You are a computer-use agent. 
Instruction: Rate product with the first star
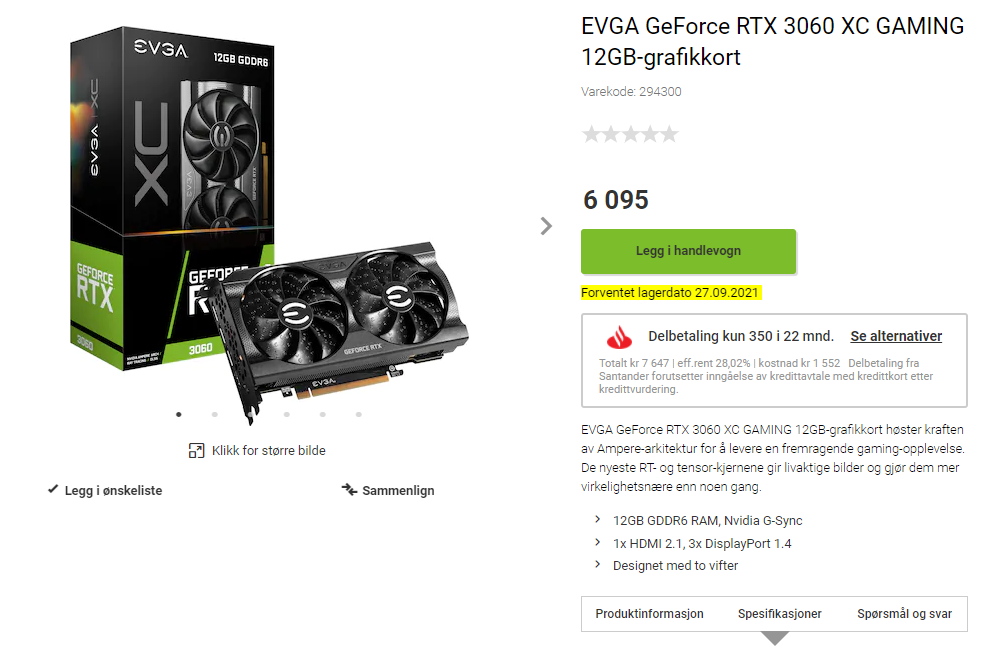(591, 134)
